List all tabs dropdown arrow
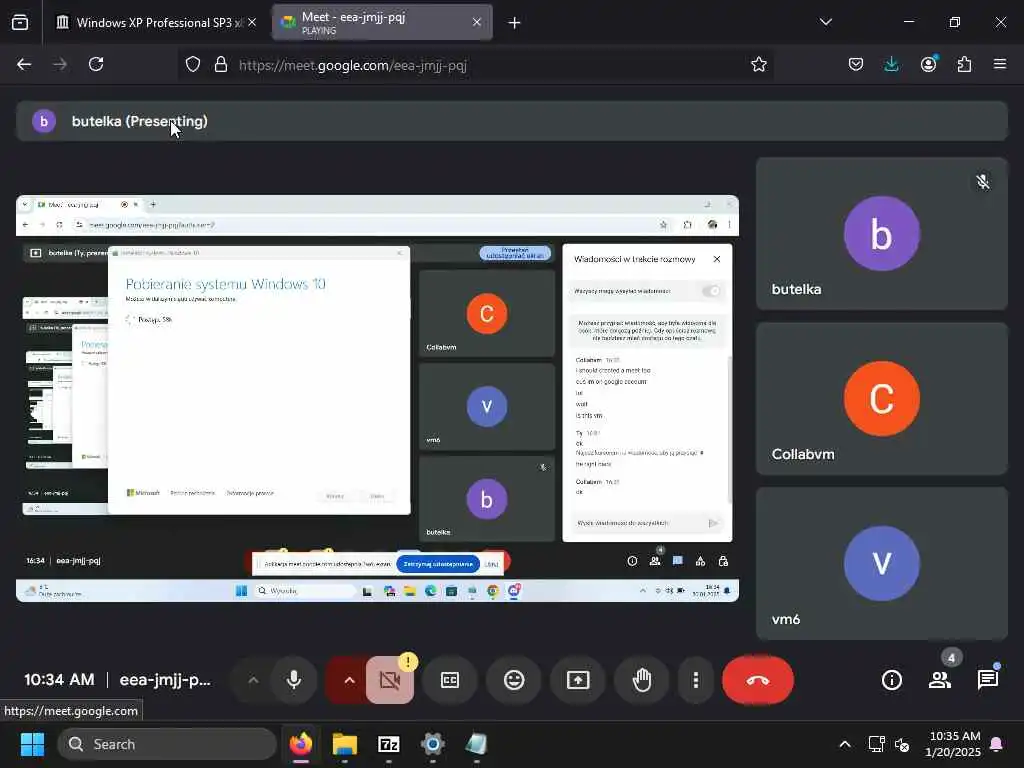This screenshot has height=768, width=1024. point(825,22)
